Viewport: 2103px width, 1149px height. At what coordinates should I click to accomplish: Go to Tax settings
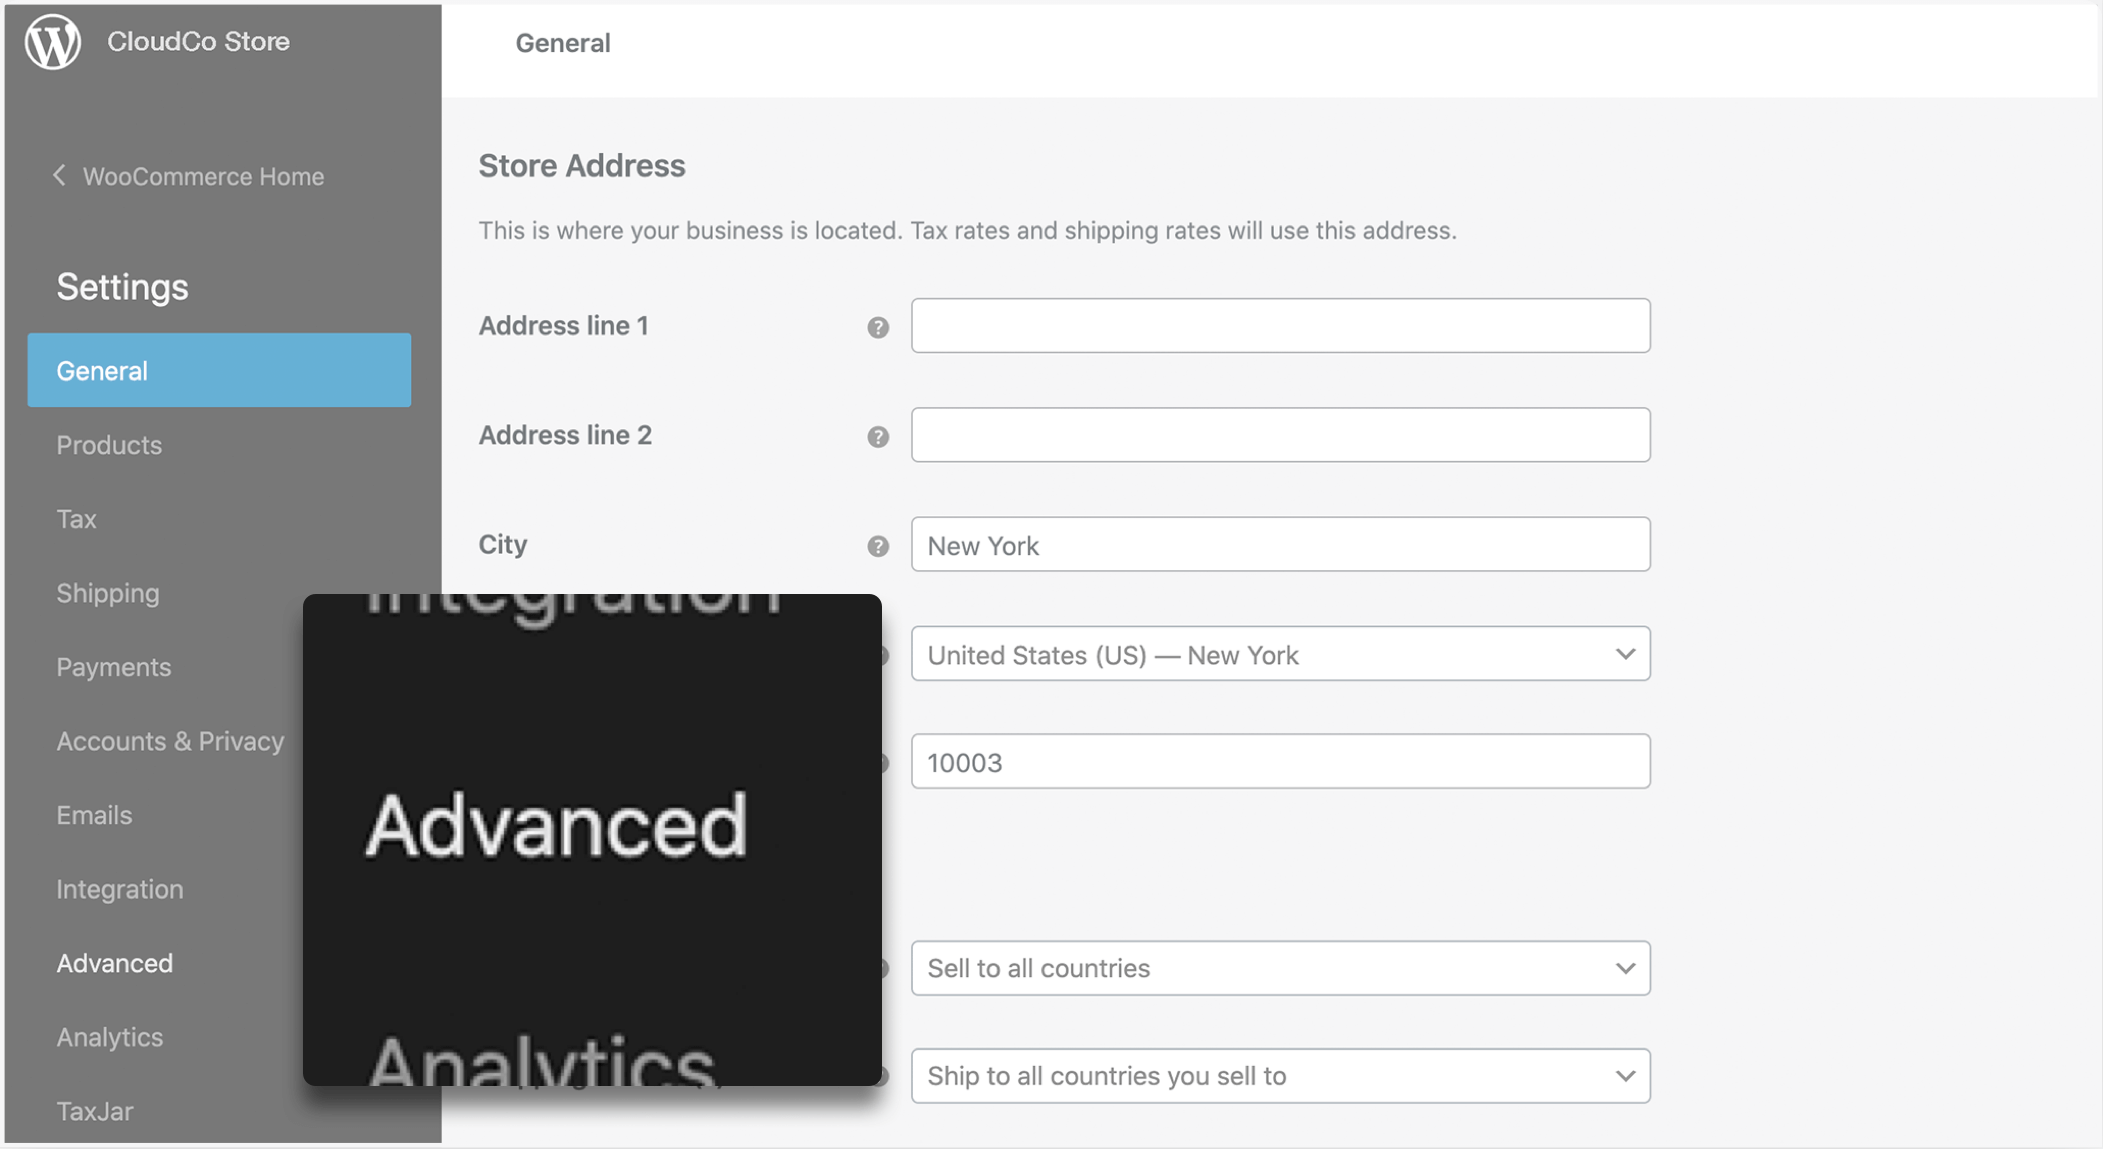[x=77, y=519]
